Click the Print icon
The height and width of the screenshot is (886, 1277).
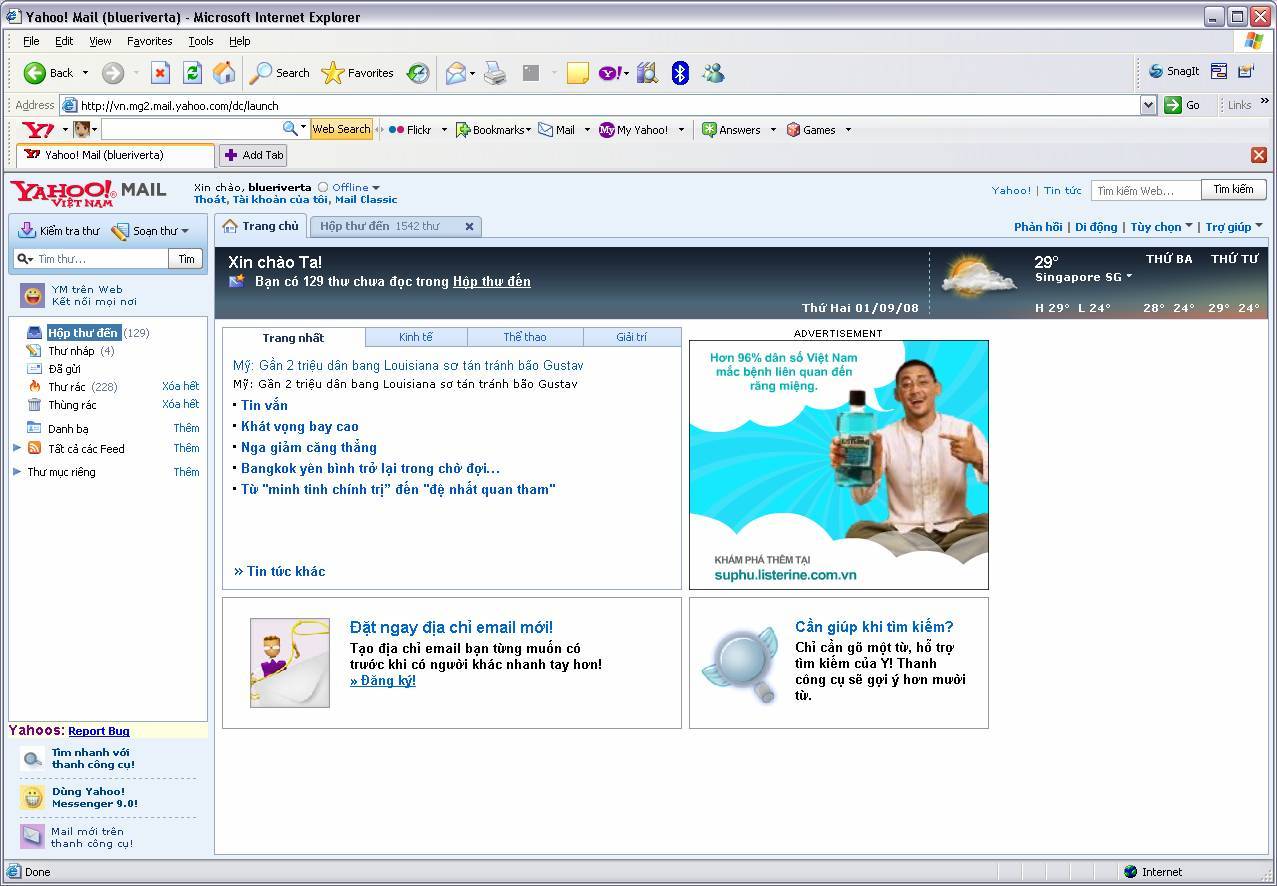[495, 73]
